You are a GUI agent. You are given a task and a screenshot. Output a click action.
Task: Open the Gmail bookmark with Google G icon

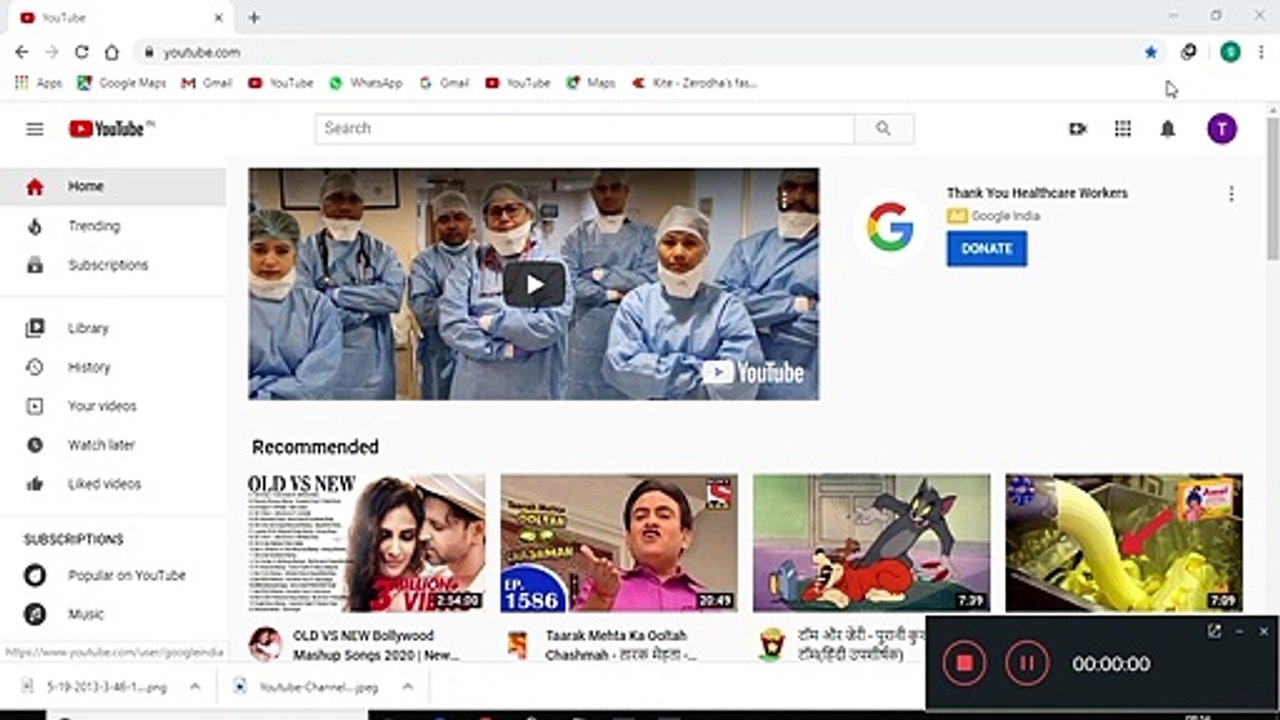coord(444,83)
